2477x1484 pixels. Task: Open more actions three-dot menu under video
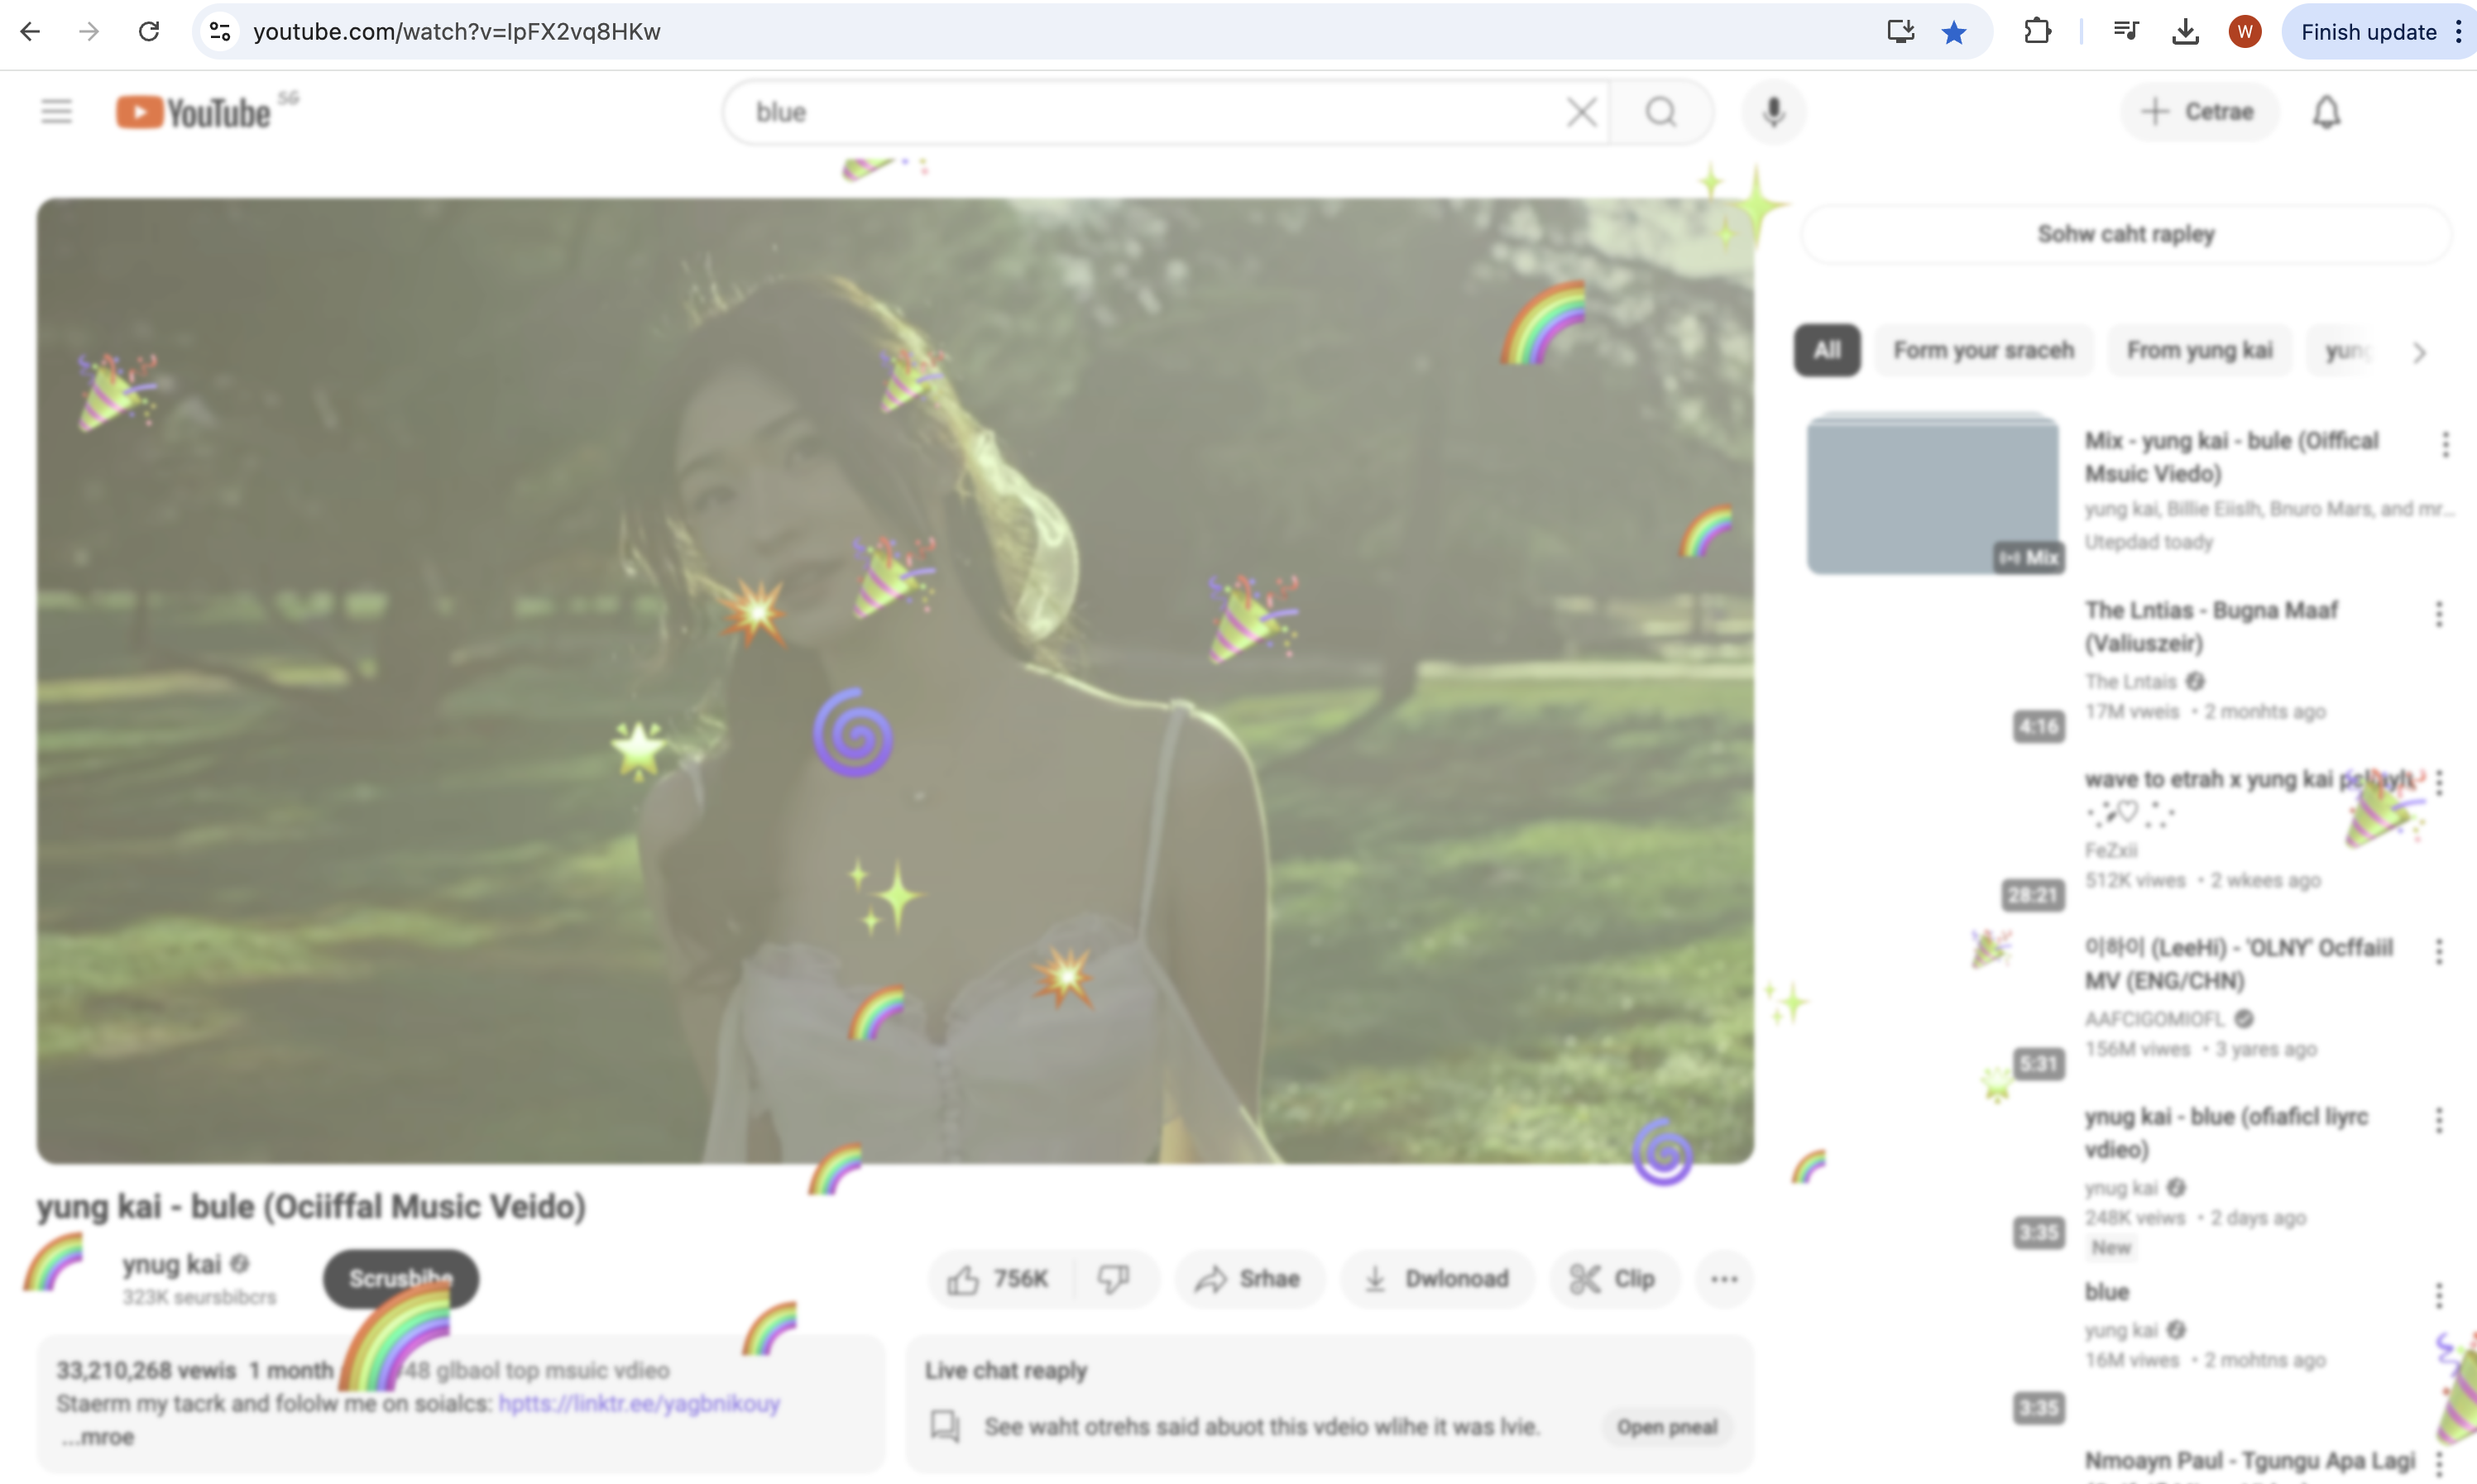1724,1278
